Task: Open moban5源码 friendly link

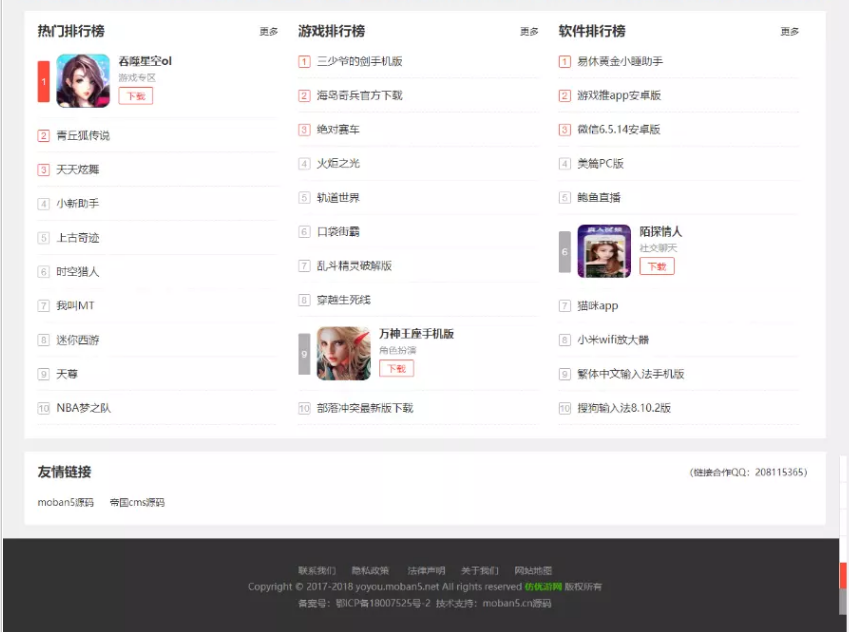Action: 66,503
